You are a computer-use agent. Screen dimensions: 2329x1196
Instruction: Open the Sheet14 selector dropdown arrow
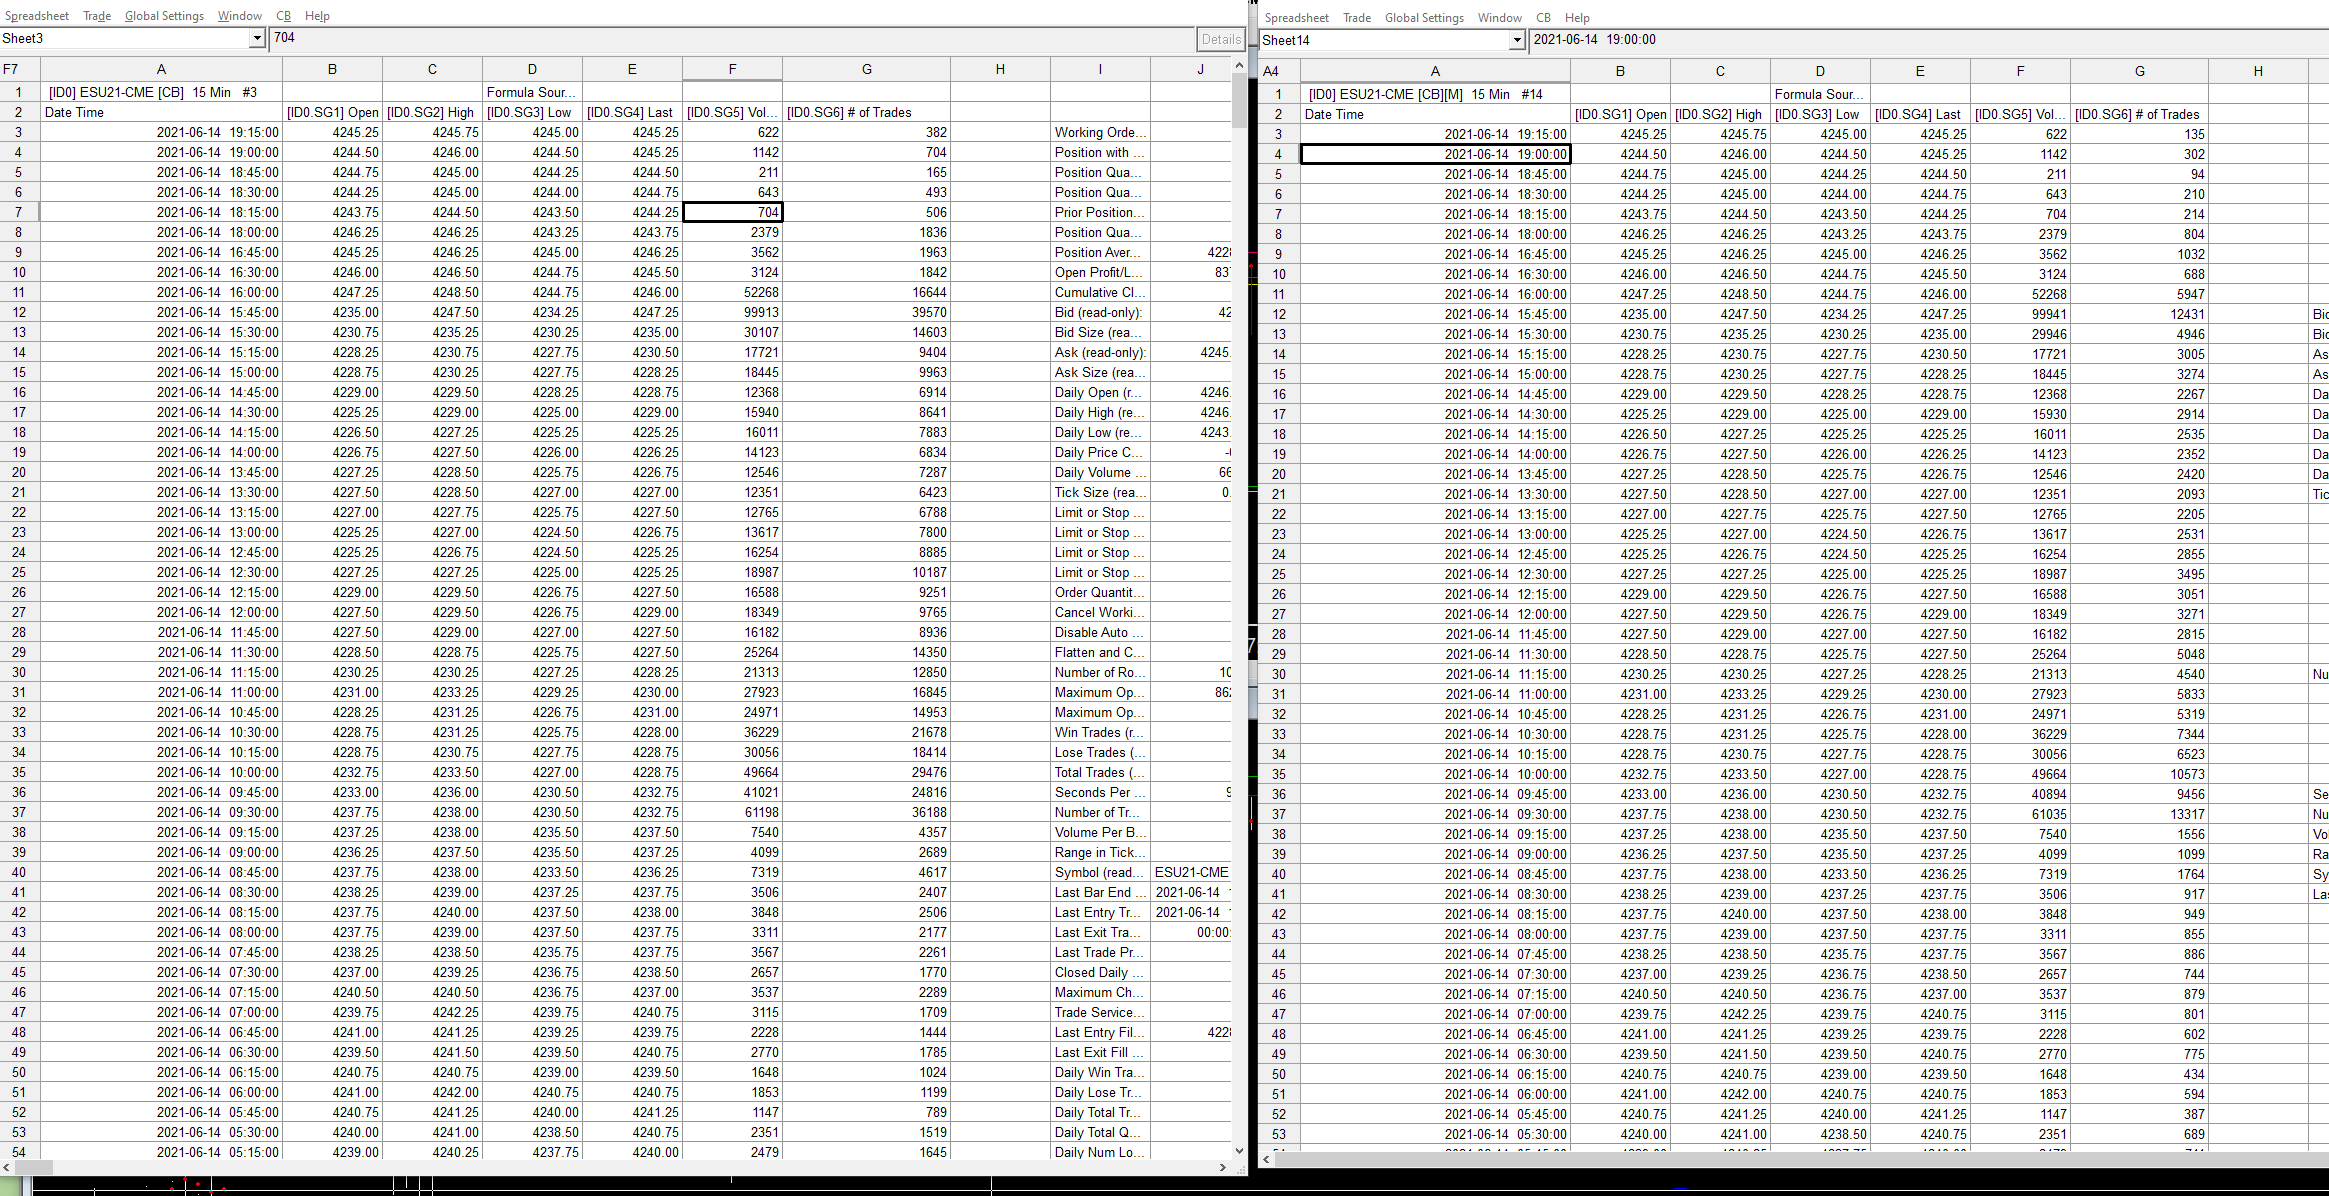pos(1517,40)
